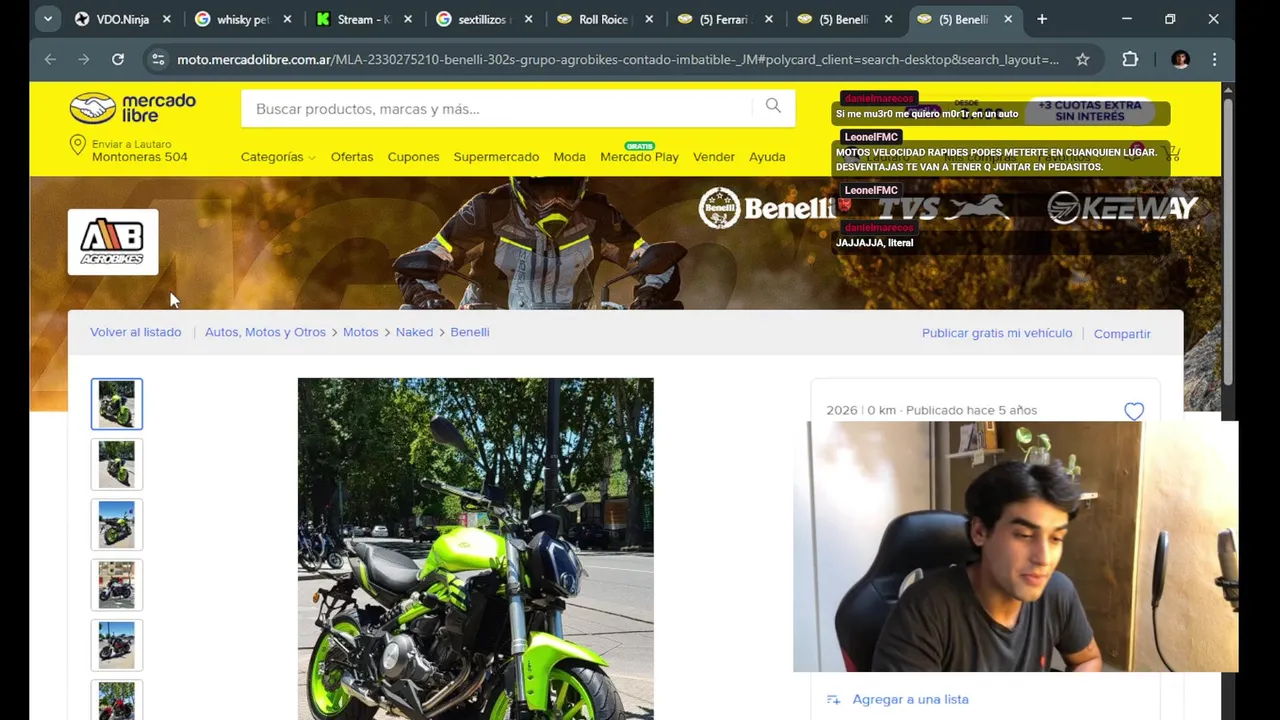Switch to the sextillizos search tab
The image size is (1280, 720).
point(486,19)
